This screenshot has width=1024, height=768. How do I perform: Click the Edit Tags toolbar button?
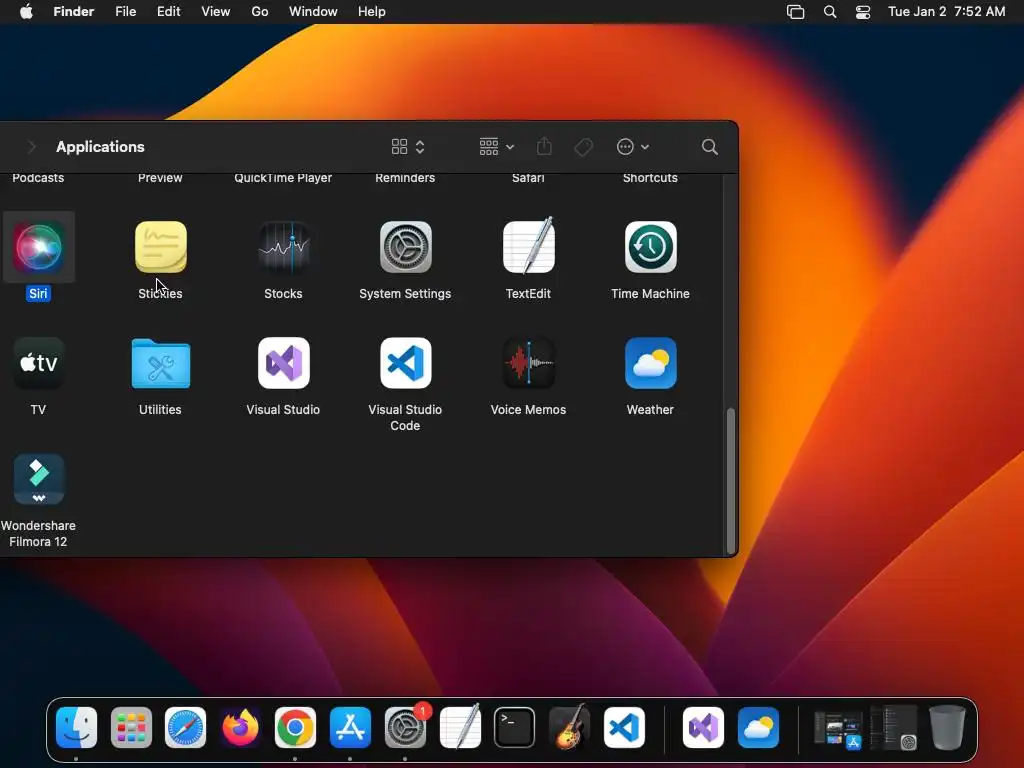pos(583,147)
